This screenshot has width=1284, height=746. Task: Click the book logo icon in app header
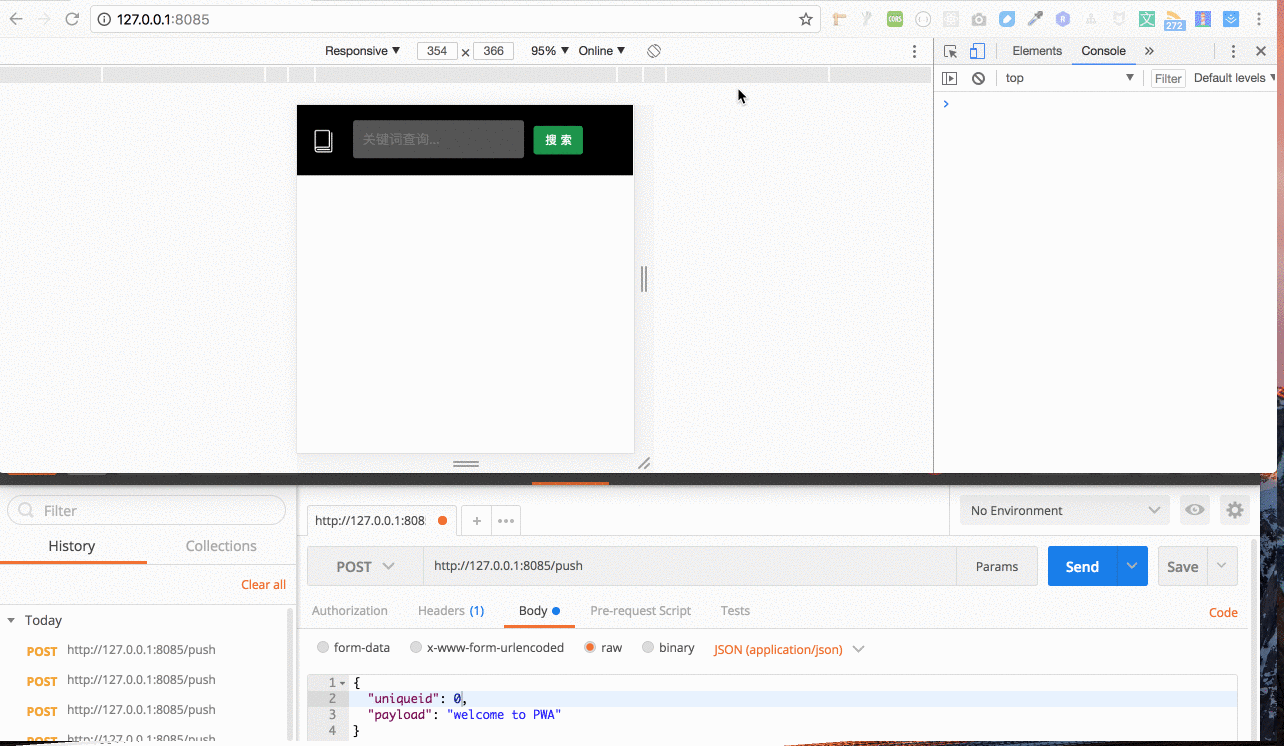pos(323,141)
